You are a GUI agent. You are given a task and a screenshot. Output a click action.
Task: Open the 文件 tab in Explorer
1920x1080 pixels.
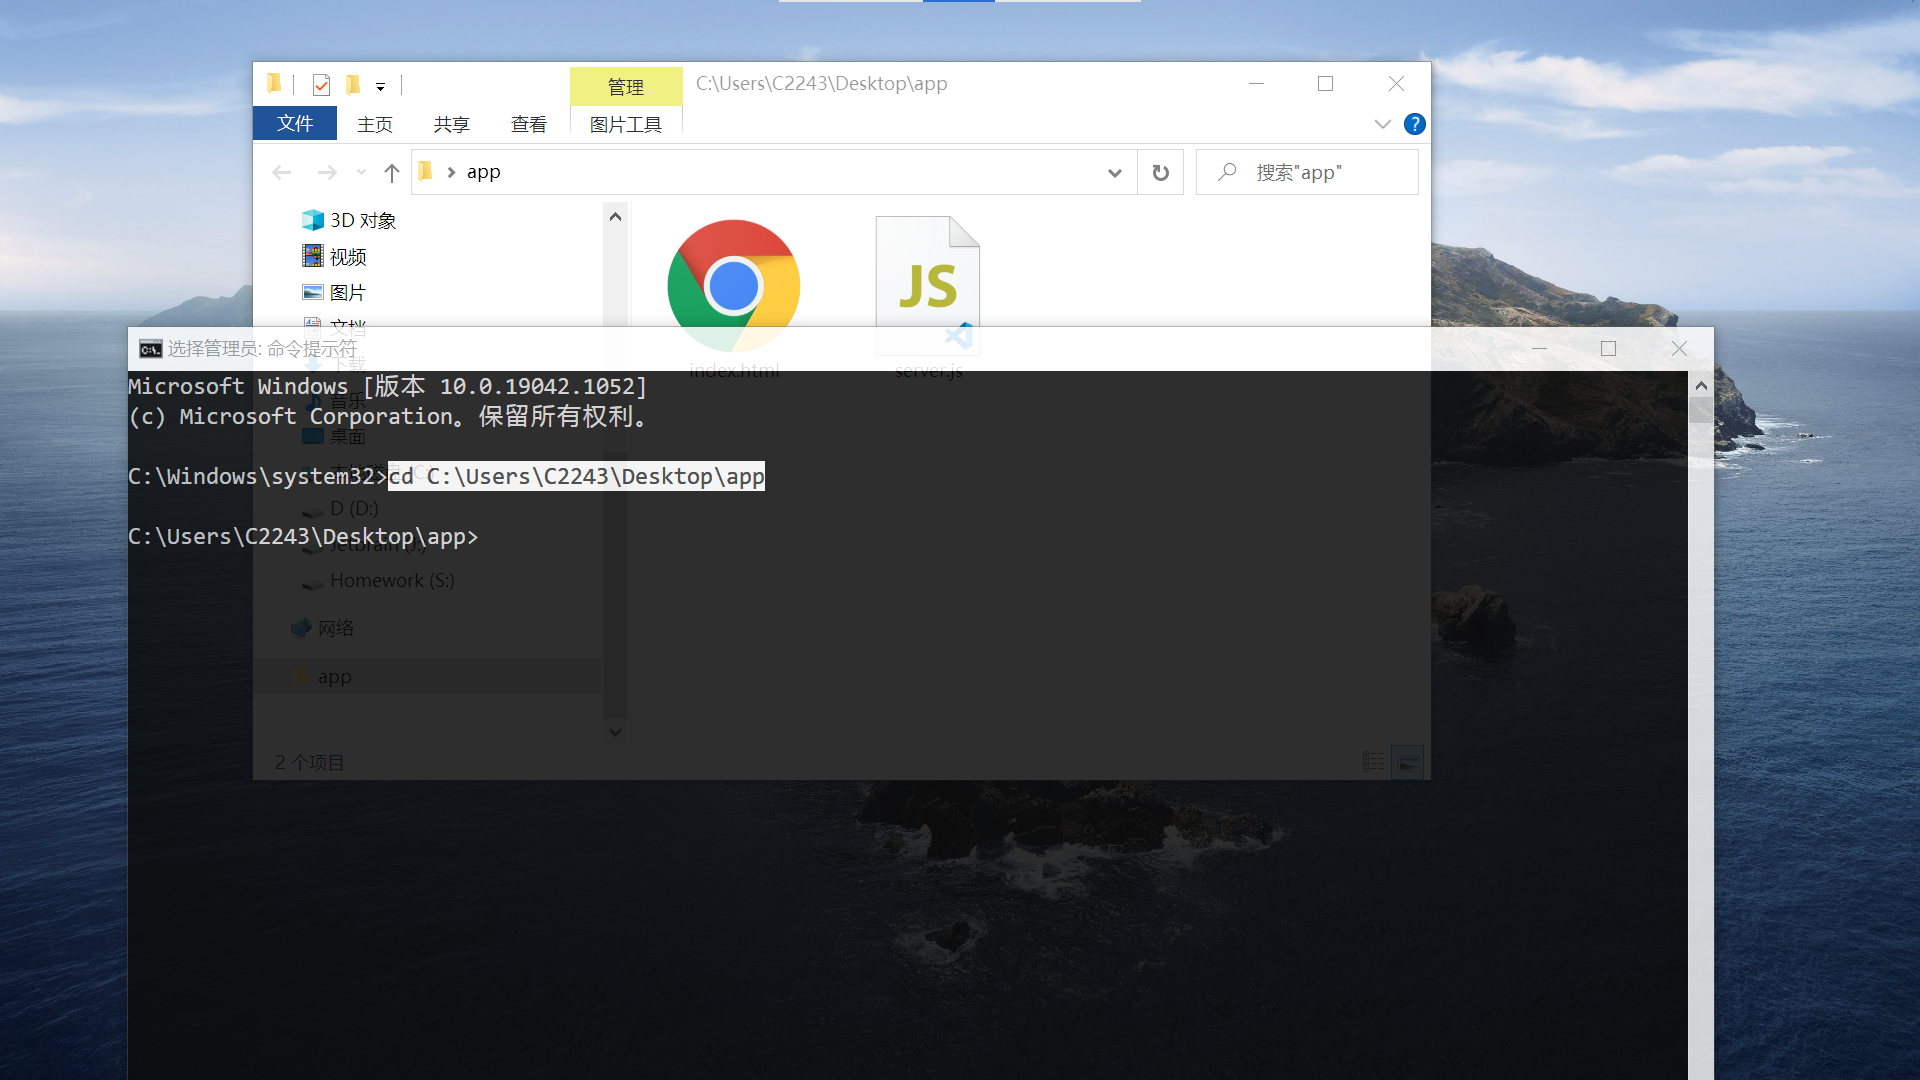click(295, 123)
